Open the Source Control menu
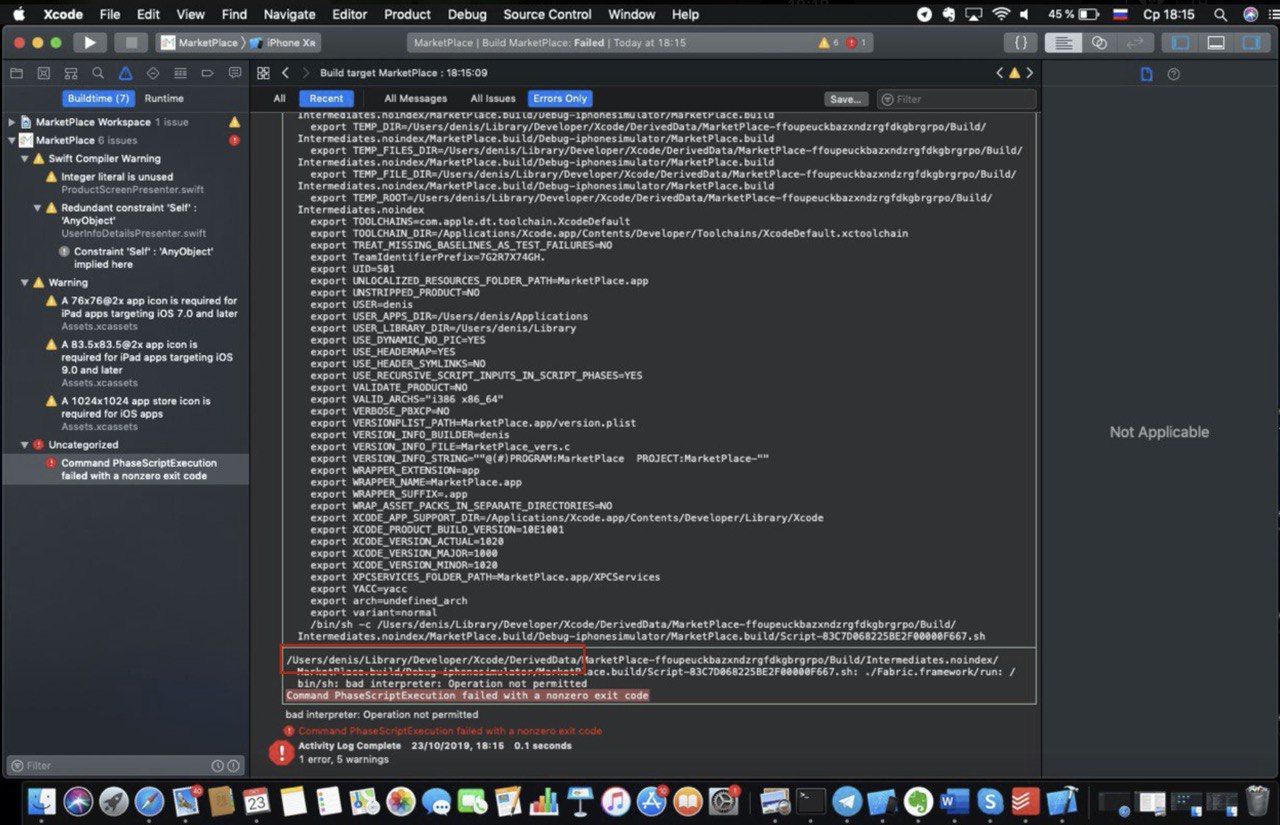 (547, 14)
